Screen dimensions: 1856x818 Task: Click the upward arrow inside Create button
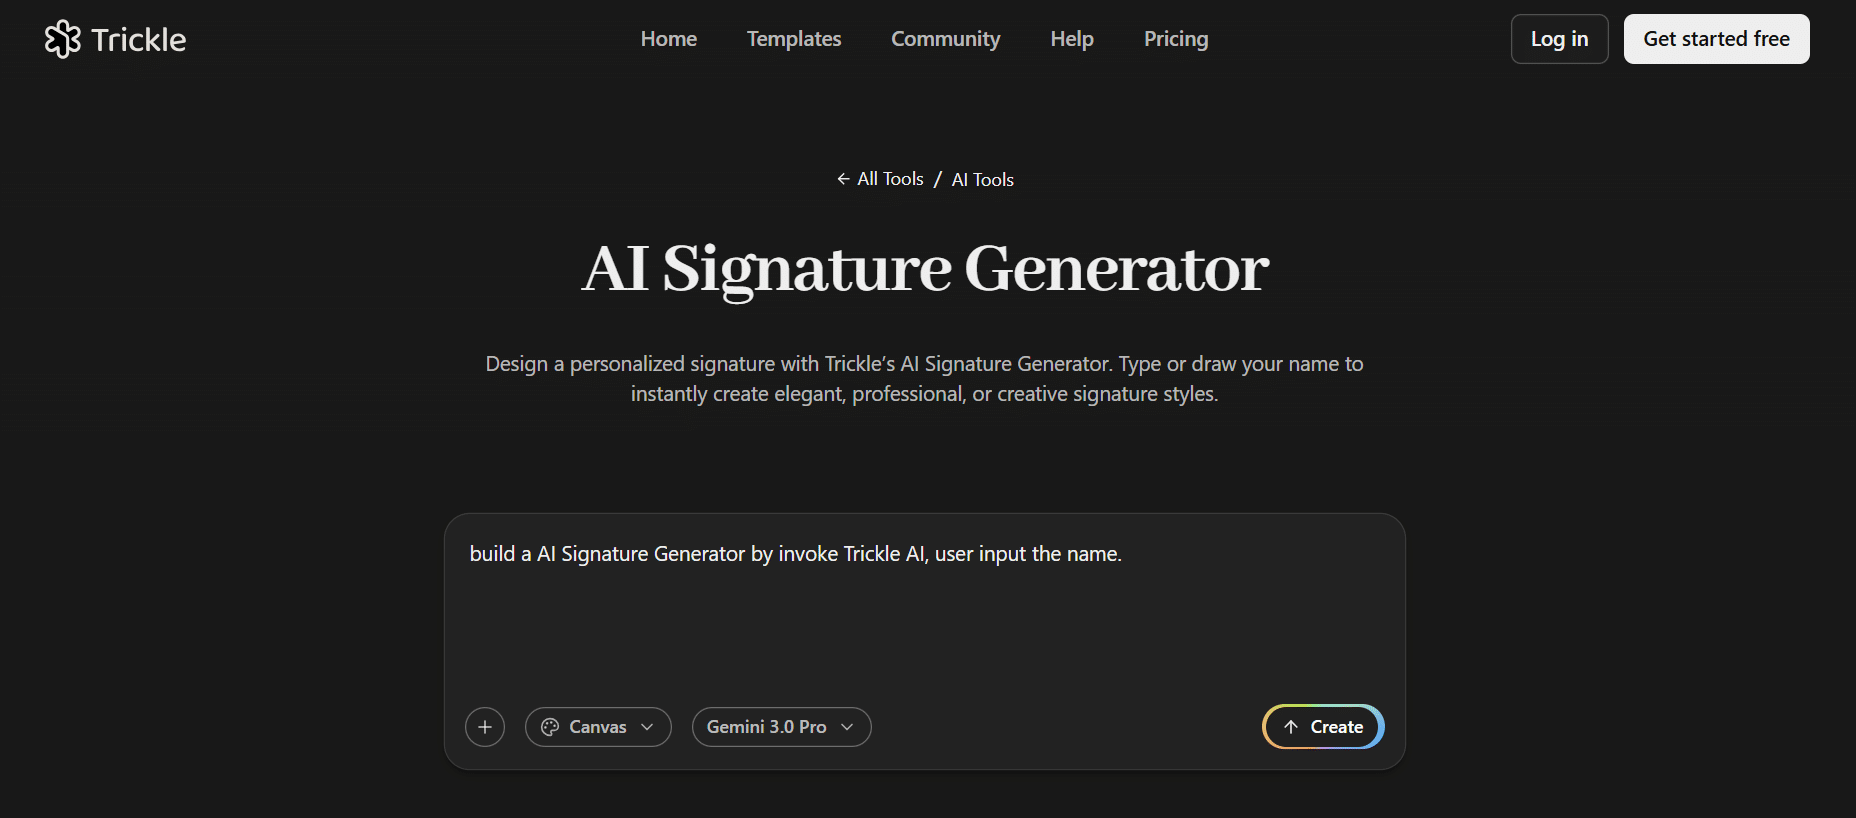(1292, 727)
